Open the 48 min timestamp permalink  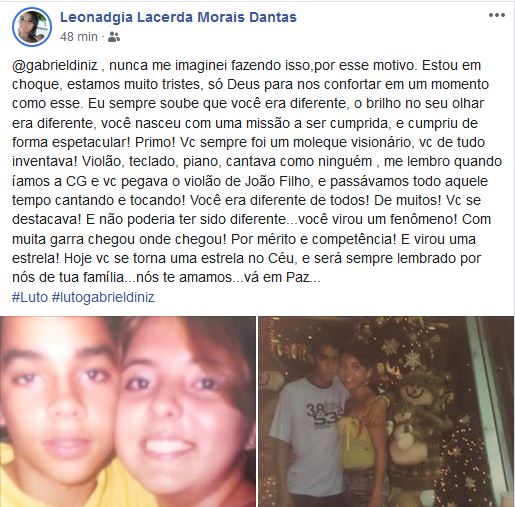pos(79,37)
